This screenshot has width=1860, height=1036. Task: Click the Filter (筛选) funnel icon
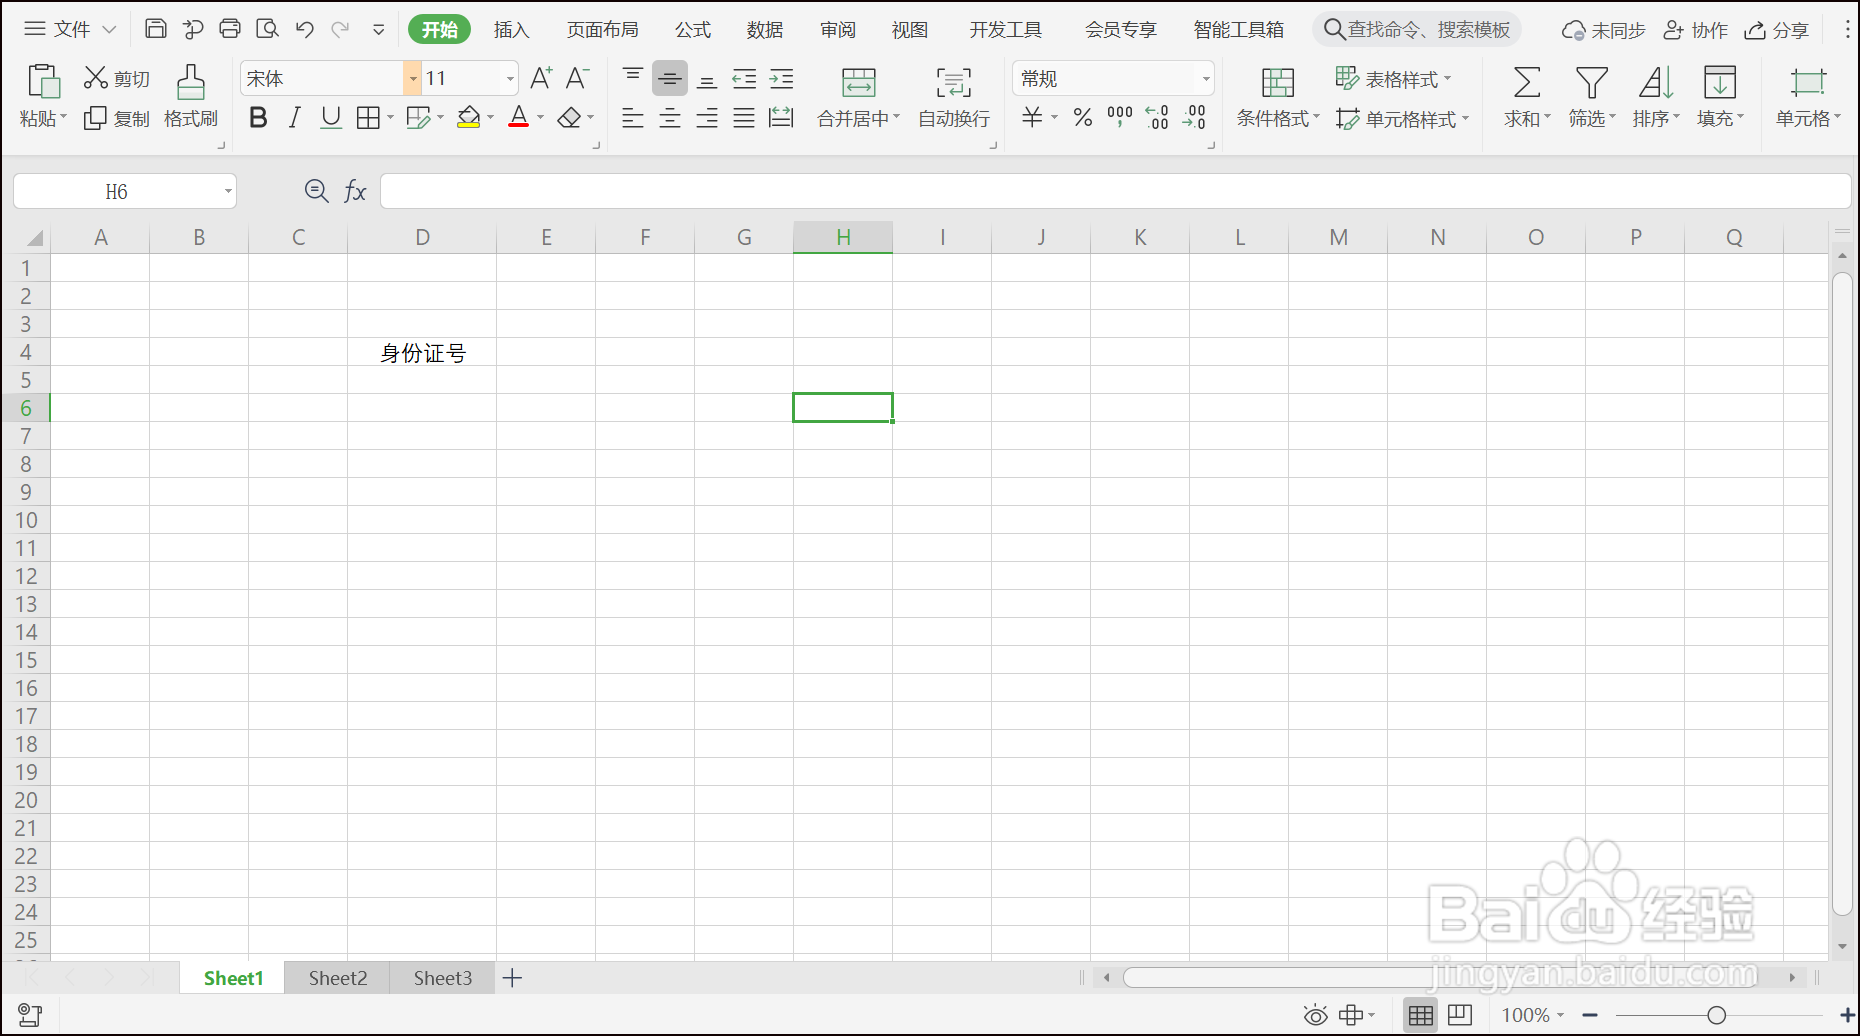point(1591,82)
